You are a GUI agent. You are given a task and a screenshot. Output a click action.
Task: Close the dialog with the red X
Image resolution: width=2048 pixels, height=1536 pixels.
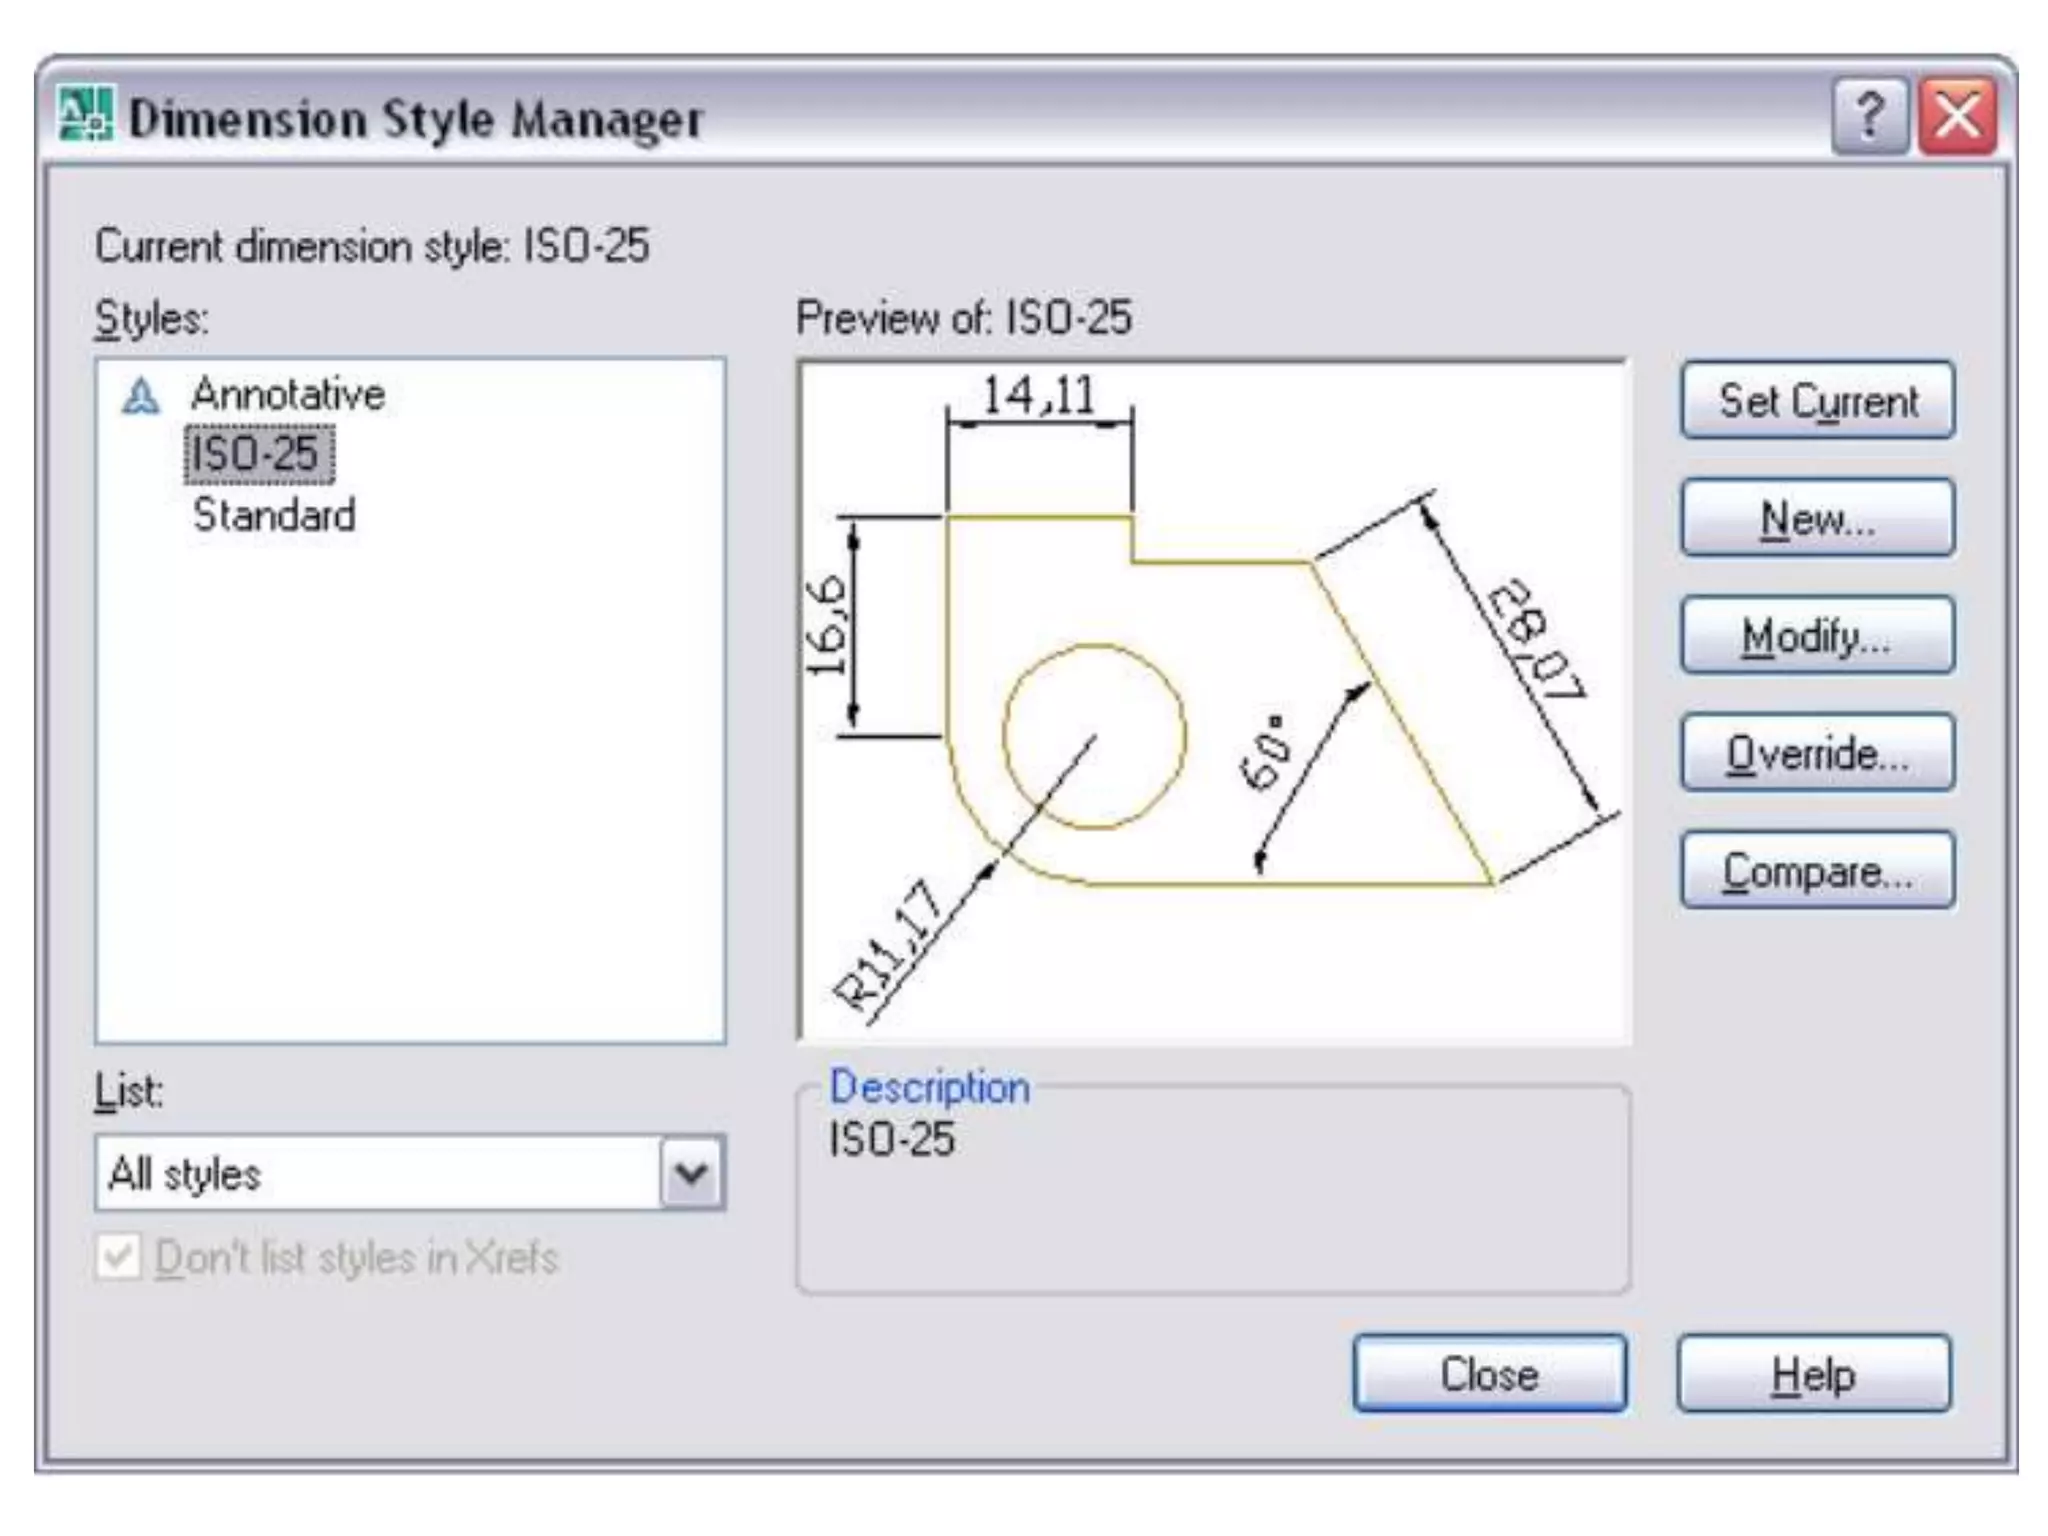[1957, 117]
